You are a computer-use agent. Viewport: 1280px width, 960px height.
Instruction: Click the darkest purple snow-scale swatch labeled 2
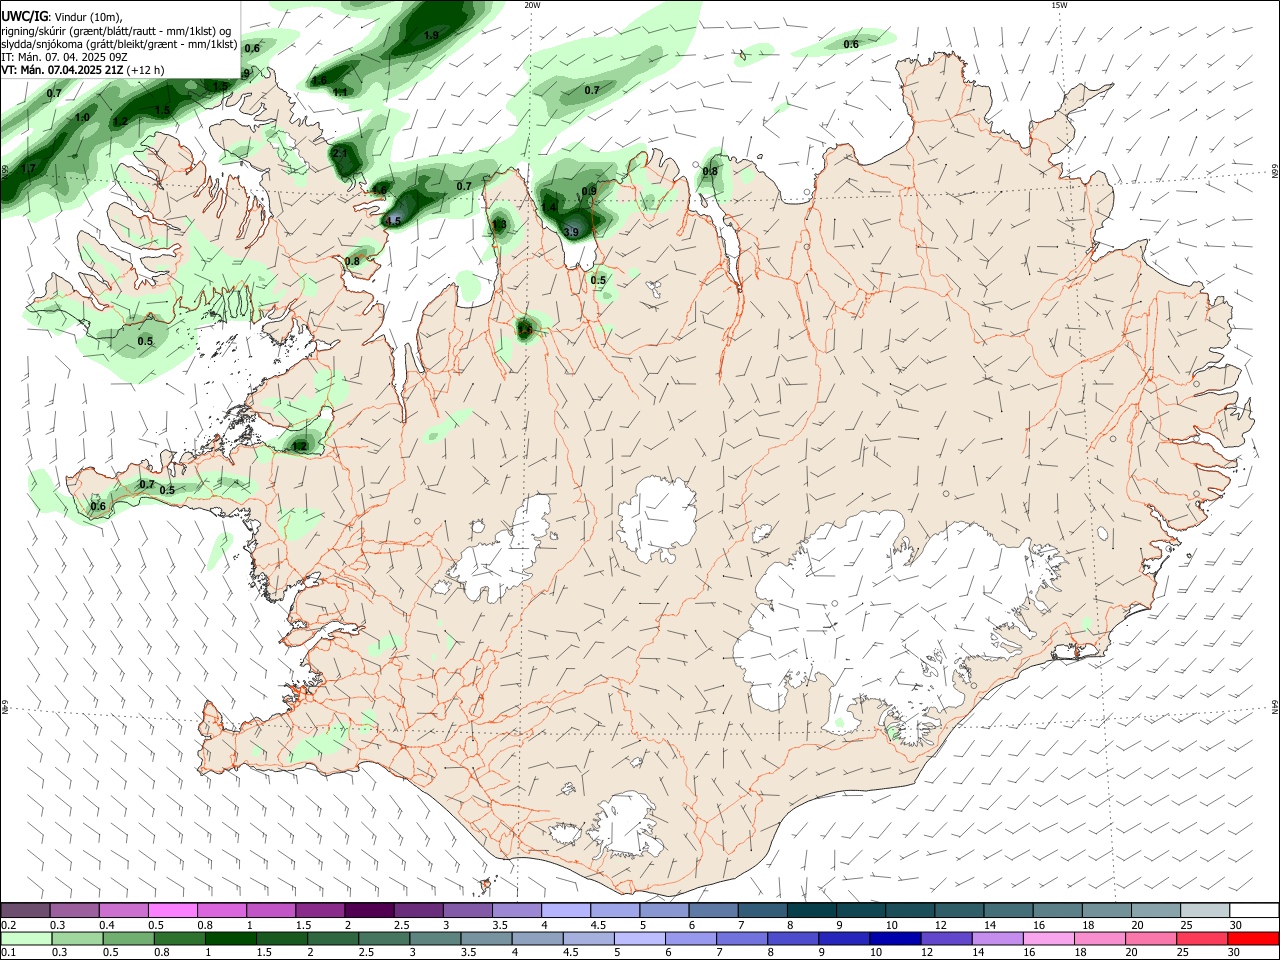368,911
